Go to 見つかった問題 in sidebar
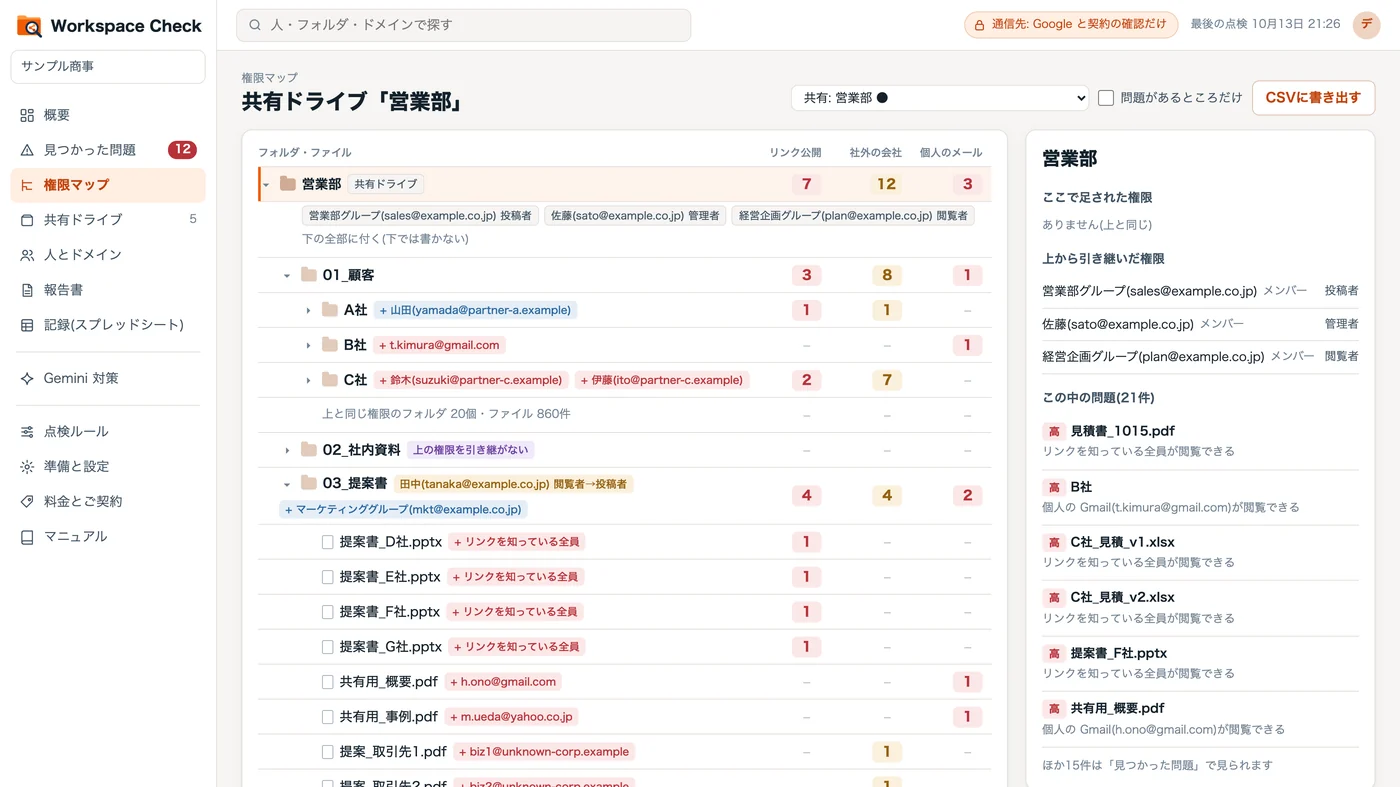 (108, 150)
